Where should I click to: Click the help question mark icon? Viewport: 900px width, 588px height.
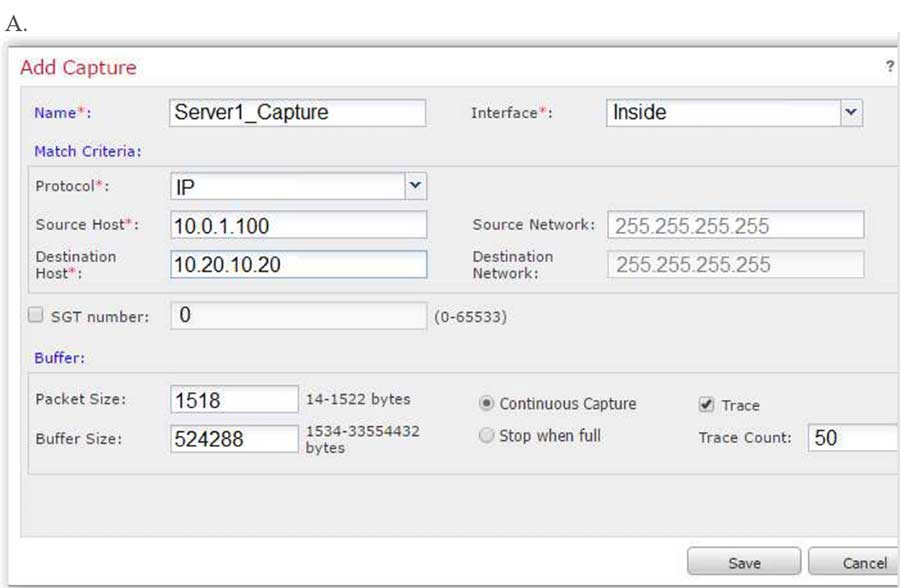[889, 66]
